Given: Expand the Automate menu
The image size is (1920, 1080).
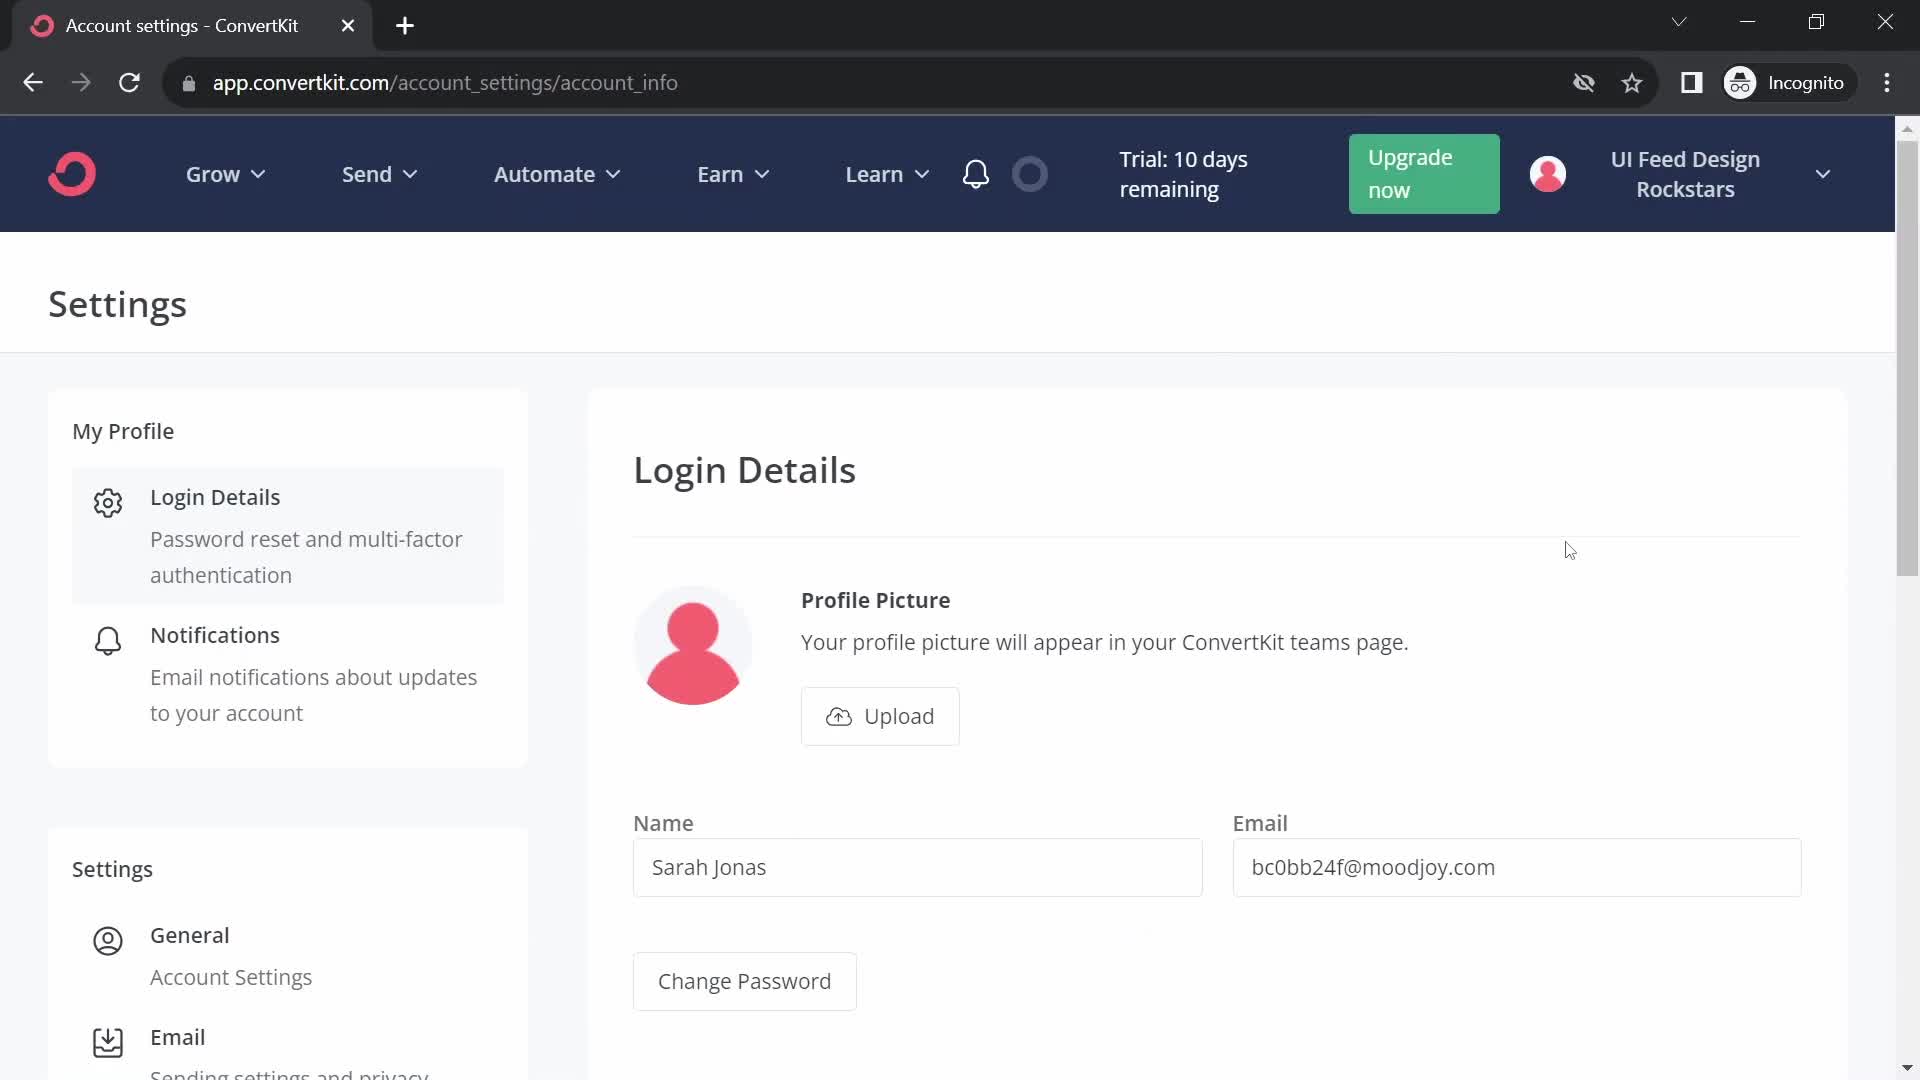Looking at the screenshot, I should [558, 174].
